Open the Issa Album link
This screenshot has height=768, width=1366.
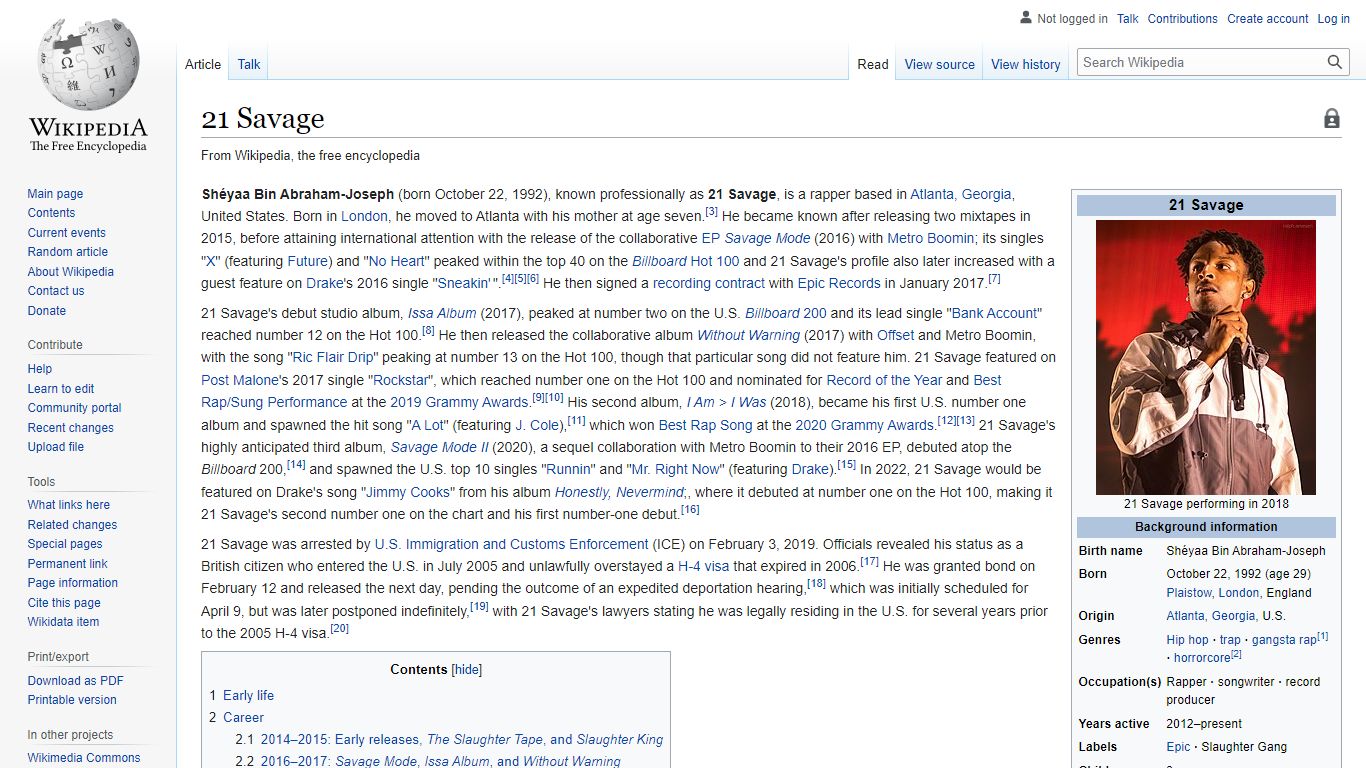pyautogui.click(x=442, y=313)
